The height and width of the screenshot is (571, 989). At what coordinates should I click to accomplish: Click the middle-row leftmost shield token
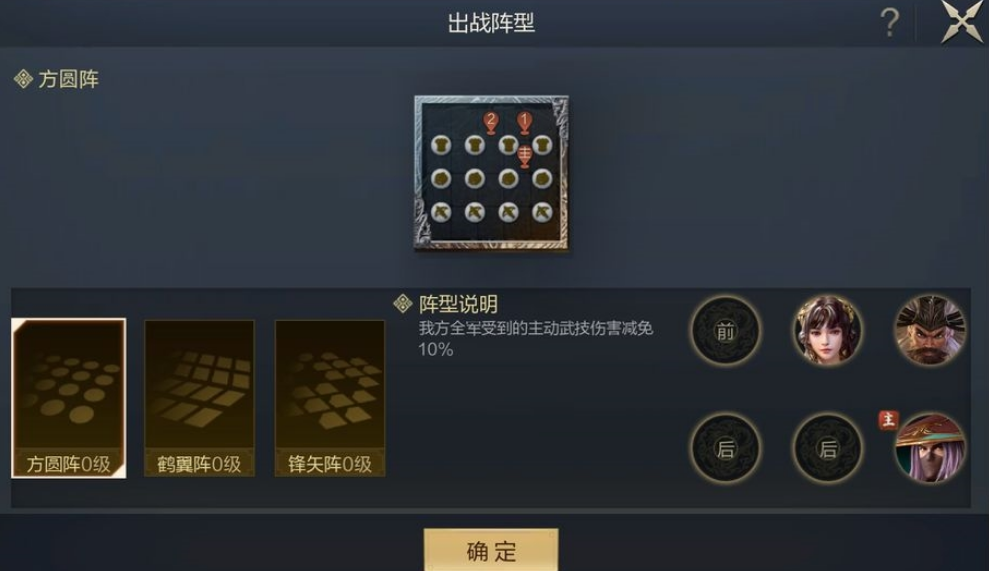pos(441,179)
